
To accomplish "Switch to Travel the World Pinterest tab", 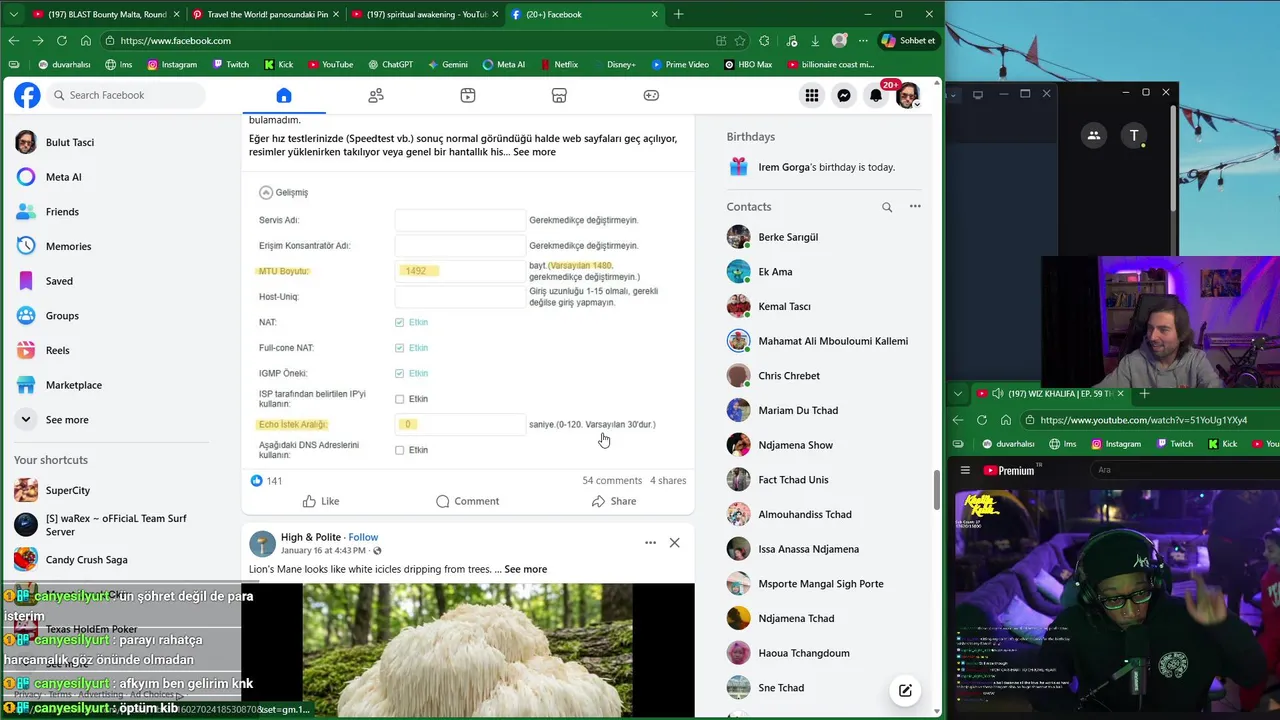I will (x=264, y=14).
